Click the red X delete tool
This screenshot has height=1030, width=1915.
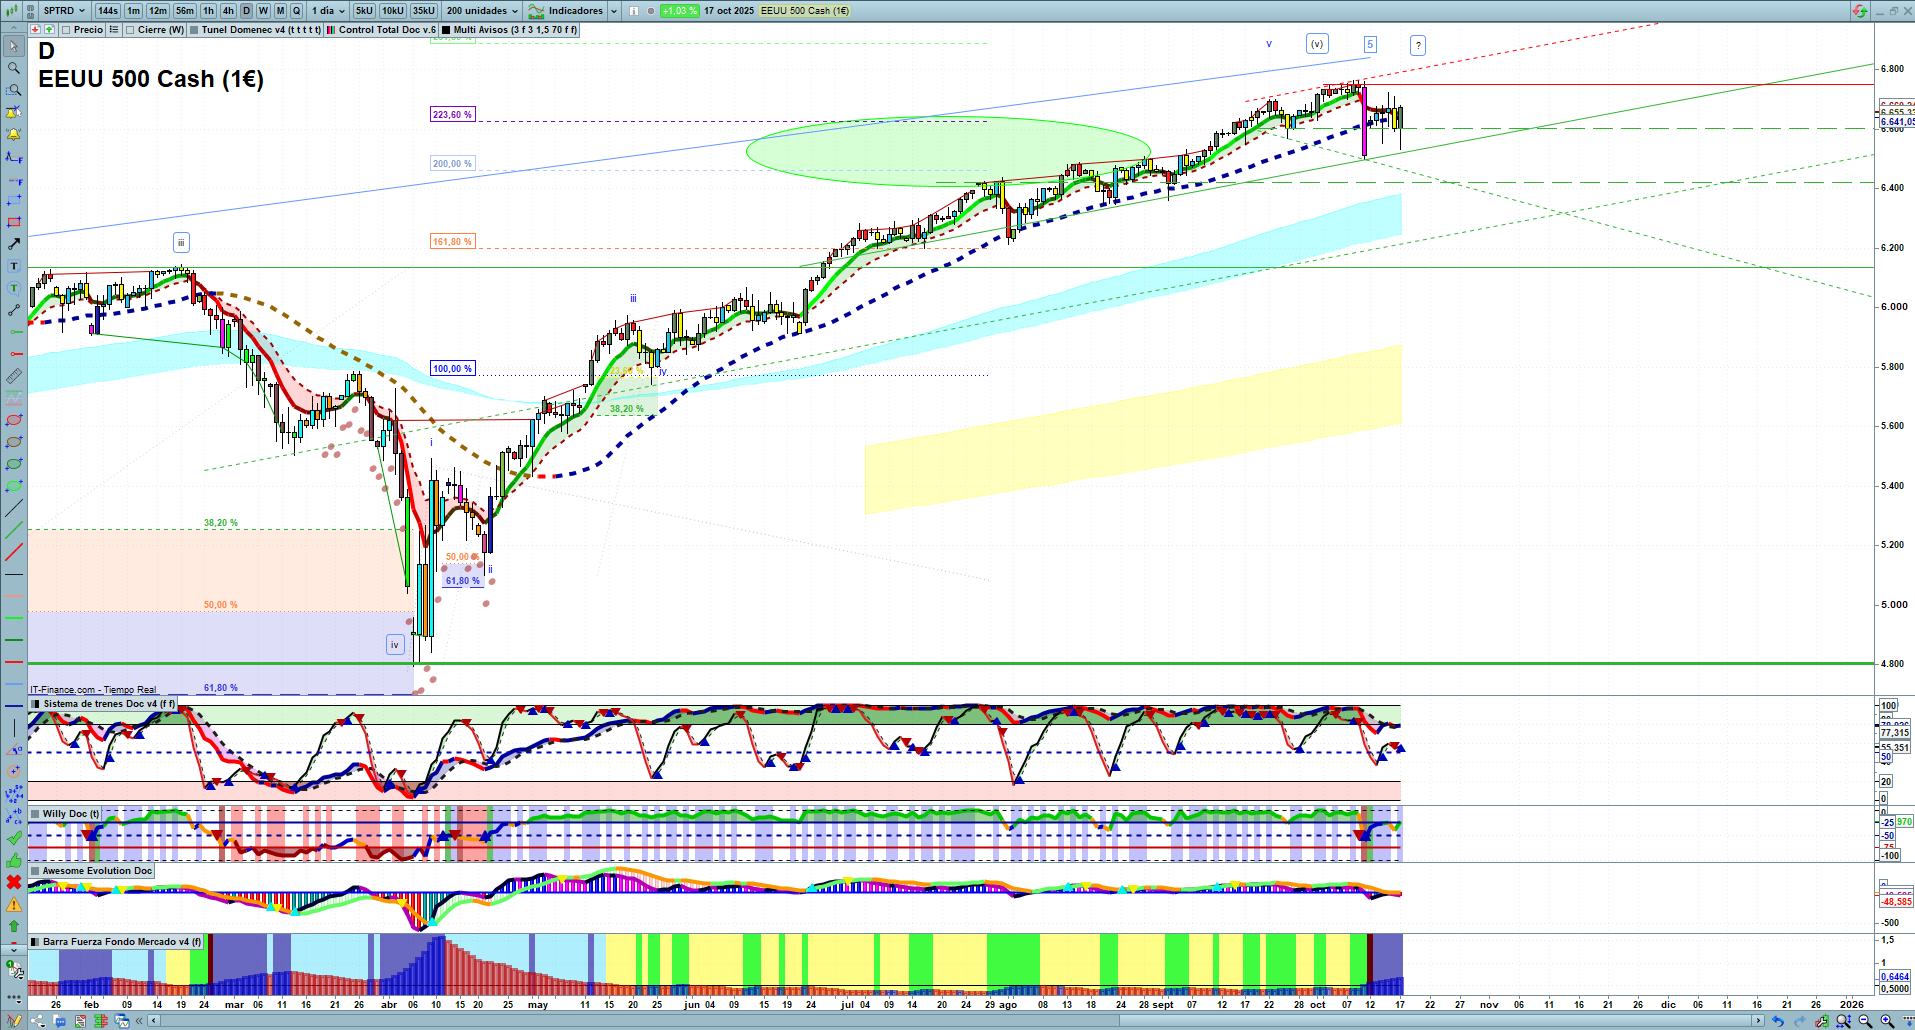pyautogui.click(x=14, y=882)
